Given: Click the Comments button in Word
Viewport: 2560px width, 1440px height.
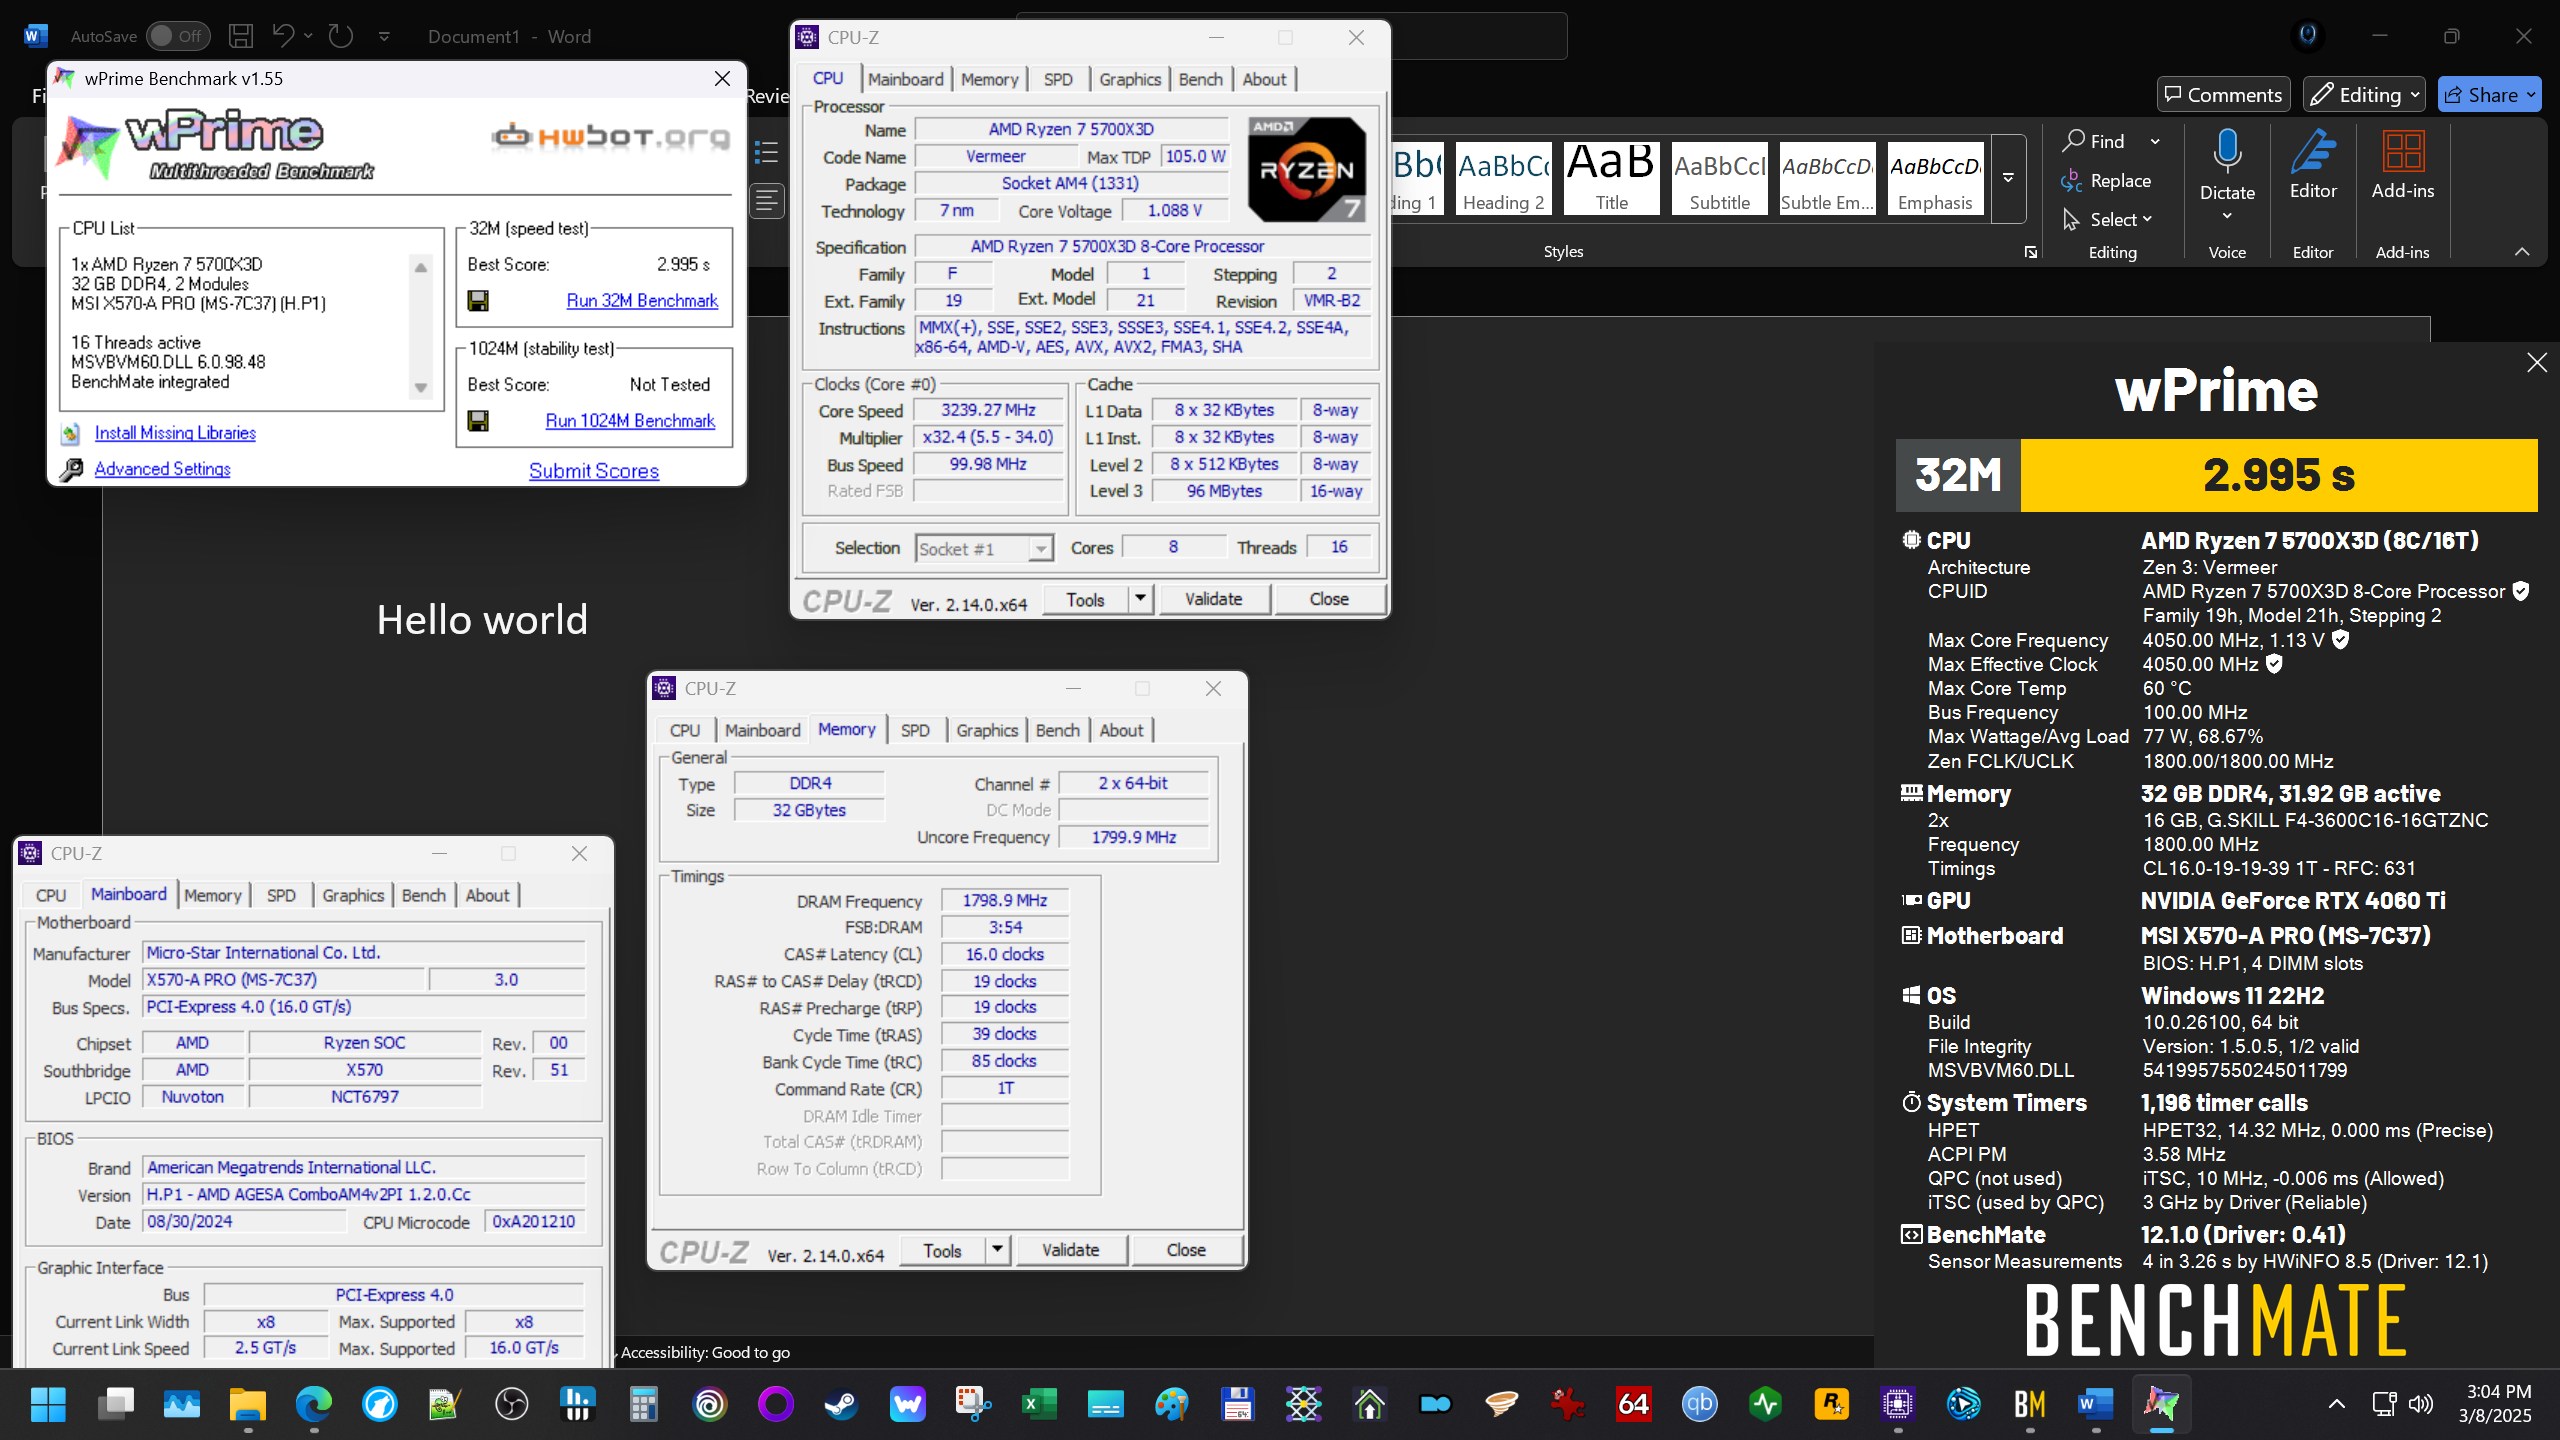Looking at the screenshot, I should click(x=2223, y=95).
